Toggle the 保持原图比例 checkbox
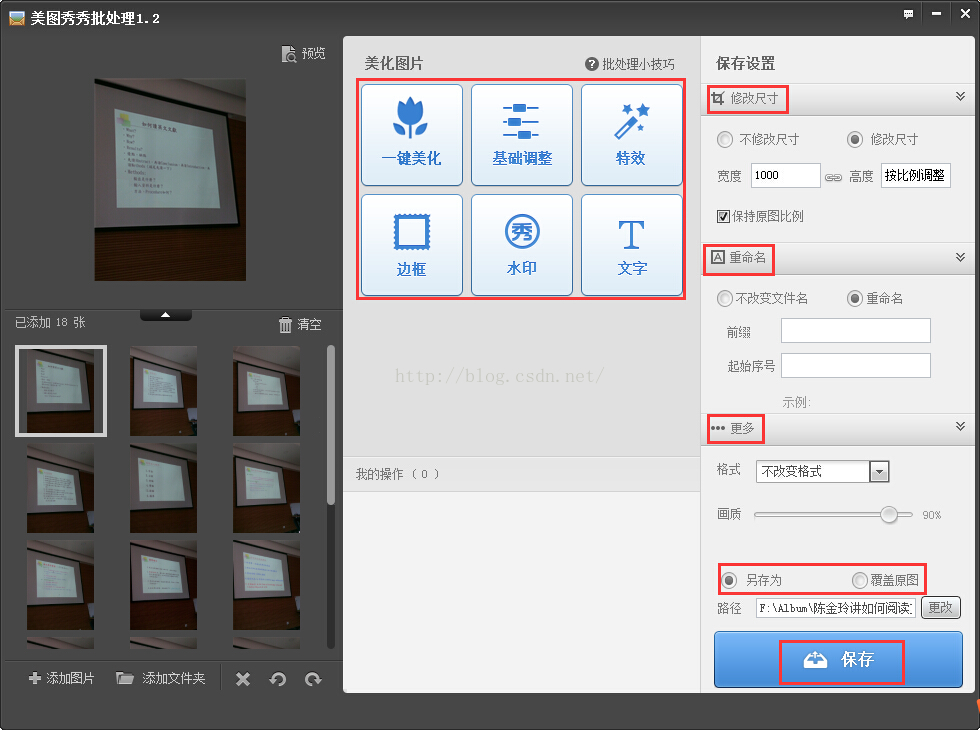Screen dimensions: 980x730 coord(723,216)
